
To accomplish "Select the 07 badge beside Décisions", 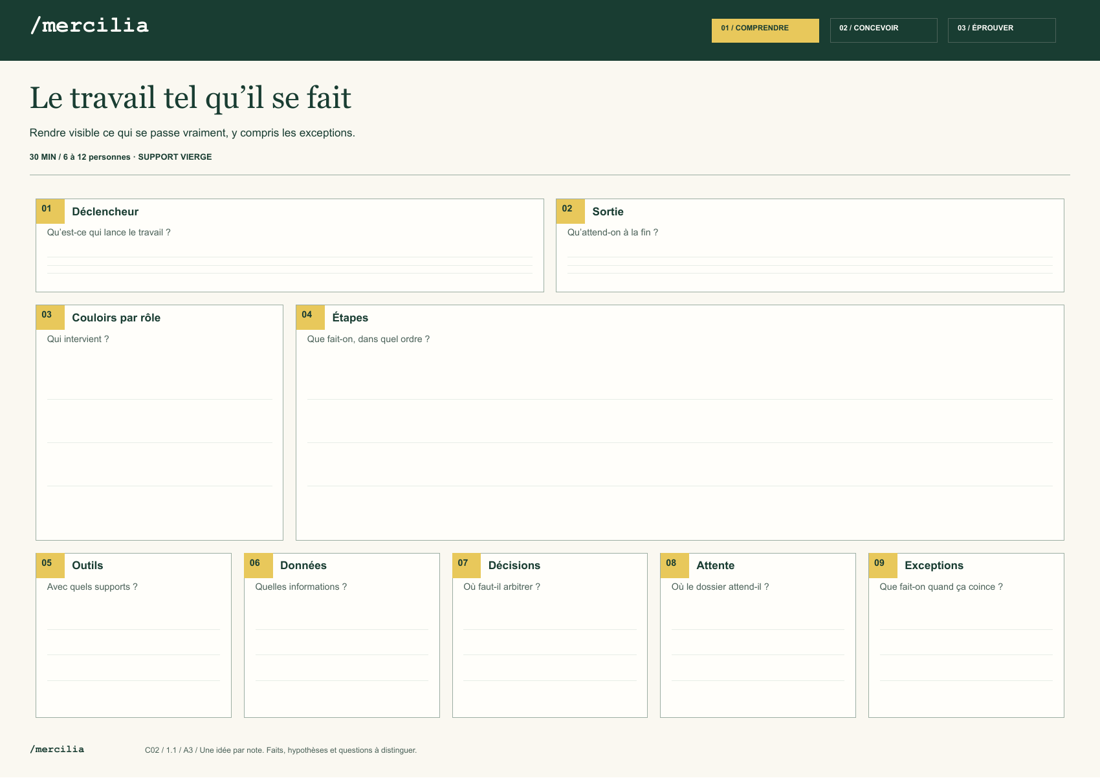I will pos(467,565).
